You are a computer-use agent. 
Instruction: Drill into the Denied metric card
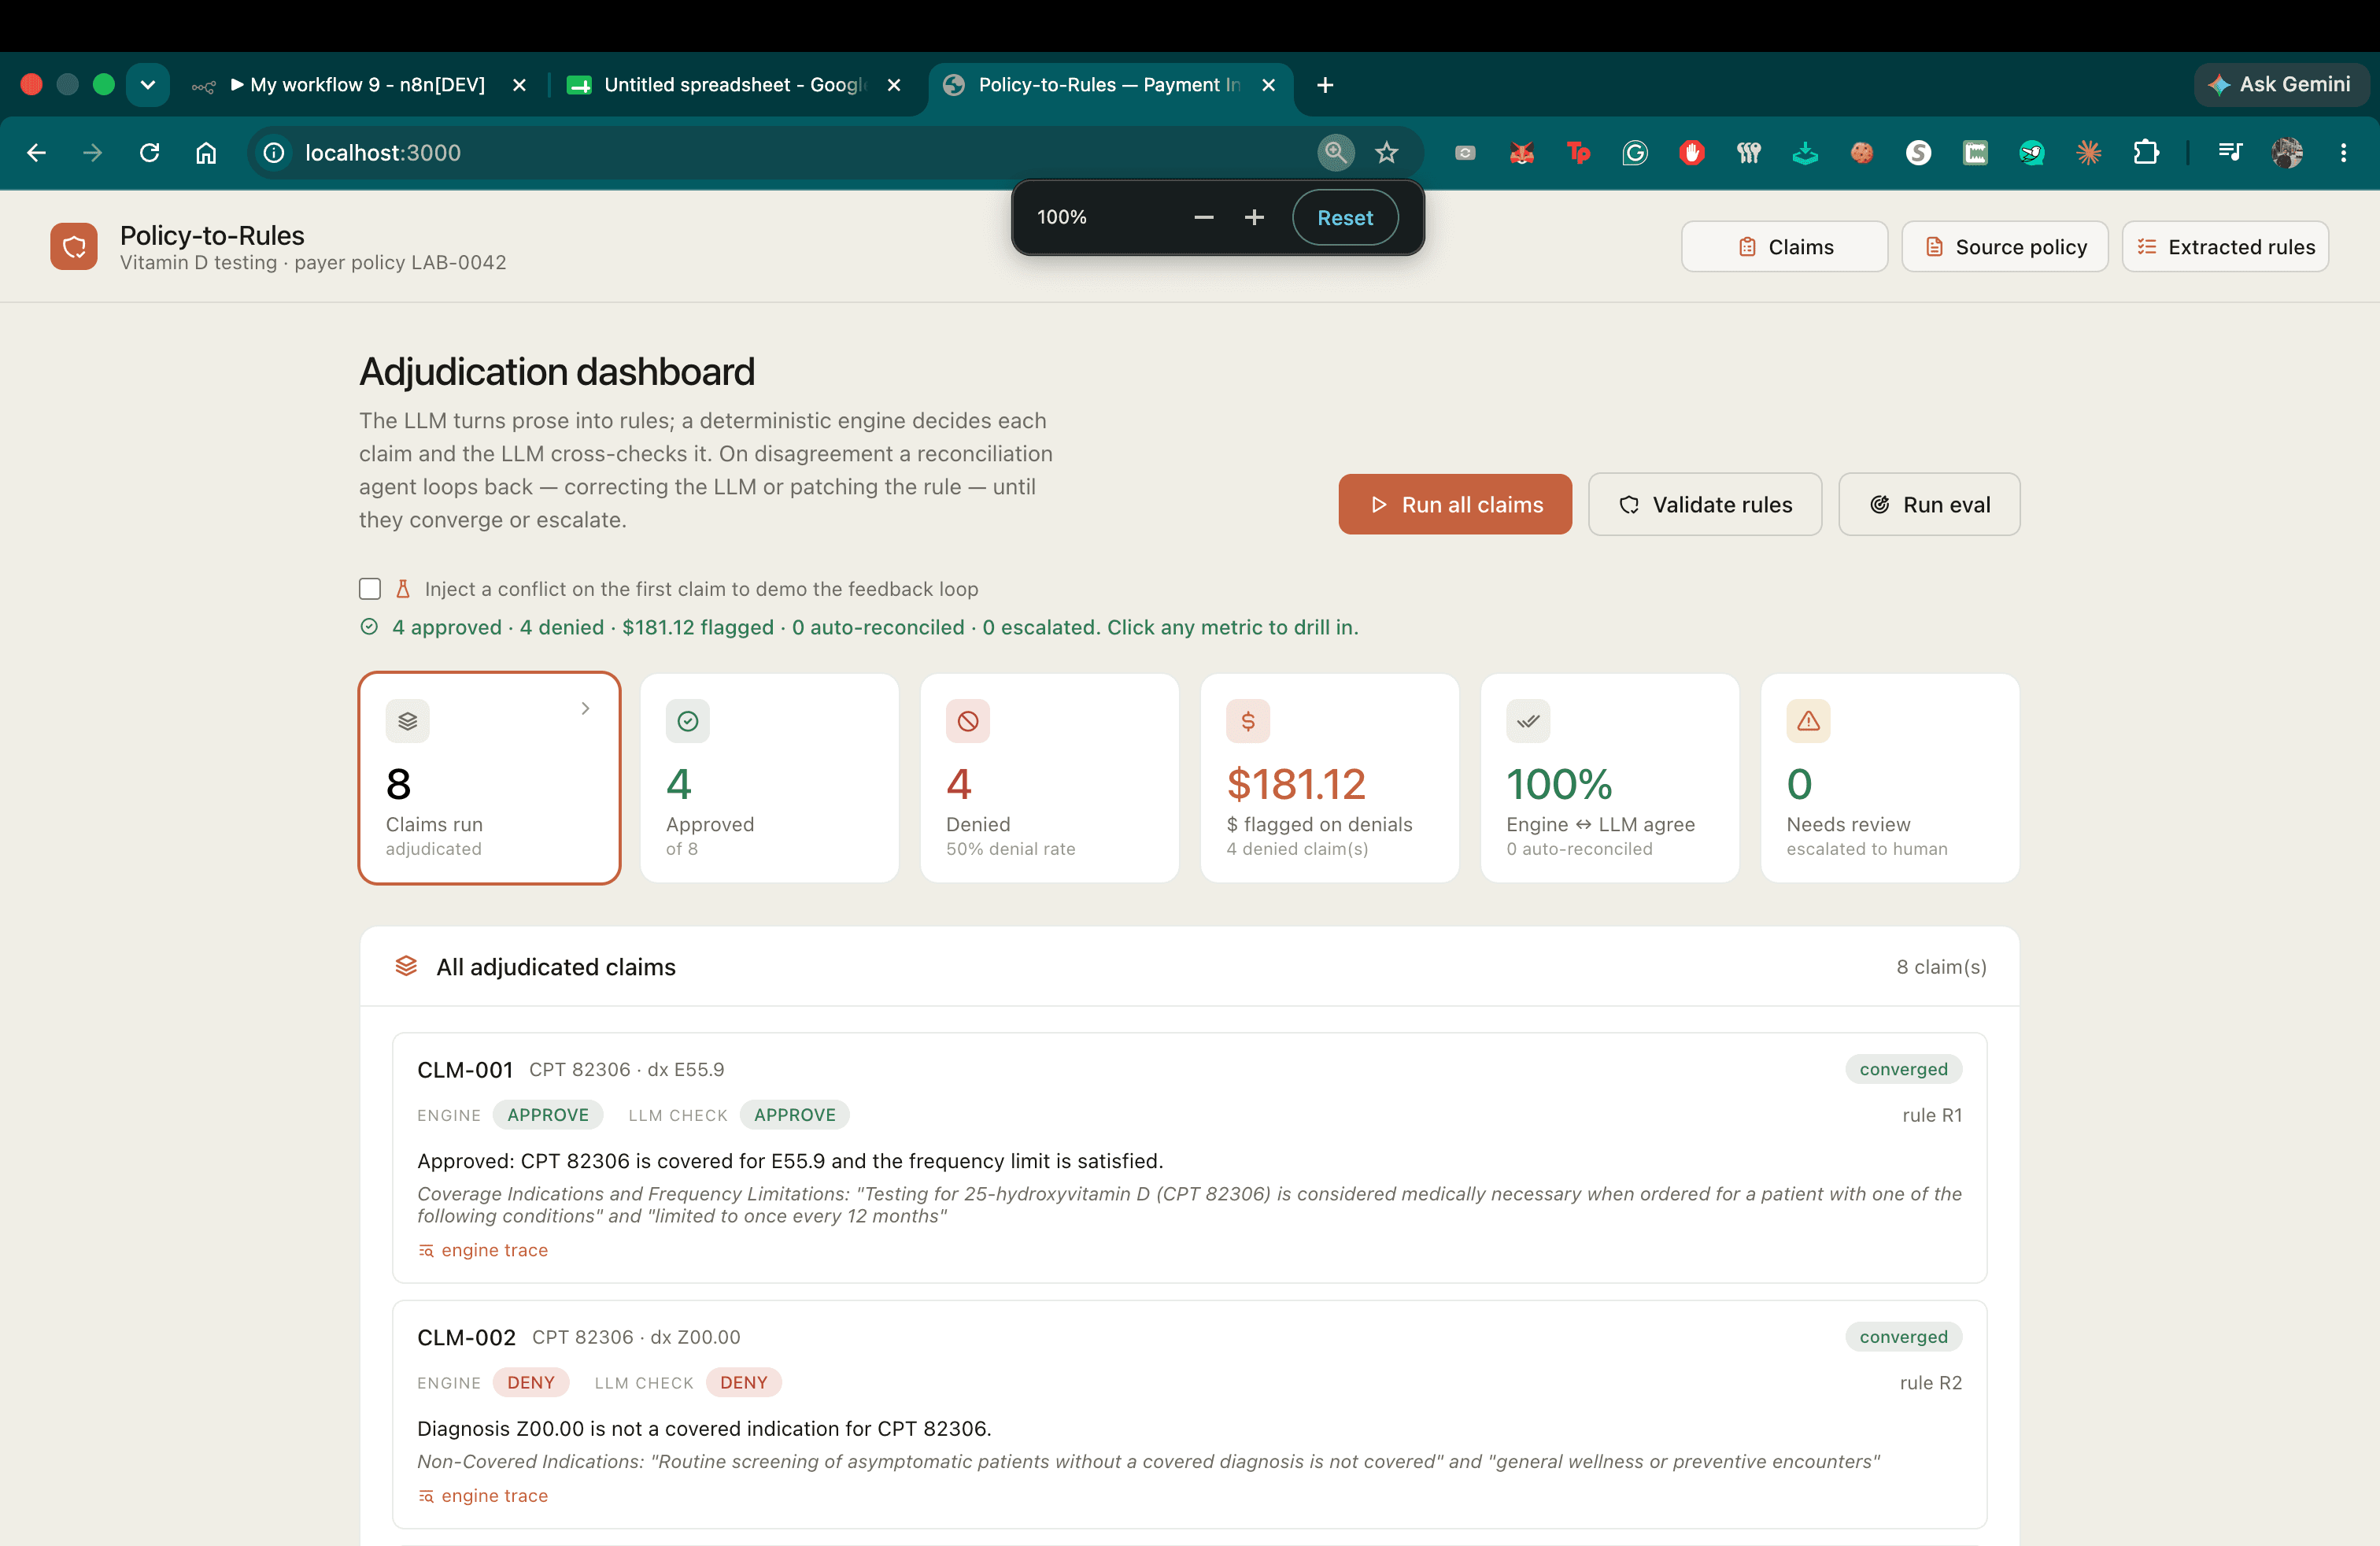point(1049,778)
